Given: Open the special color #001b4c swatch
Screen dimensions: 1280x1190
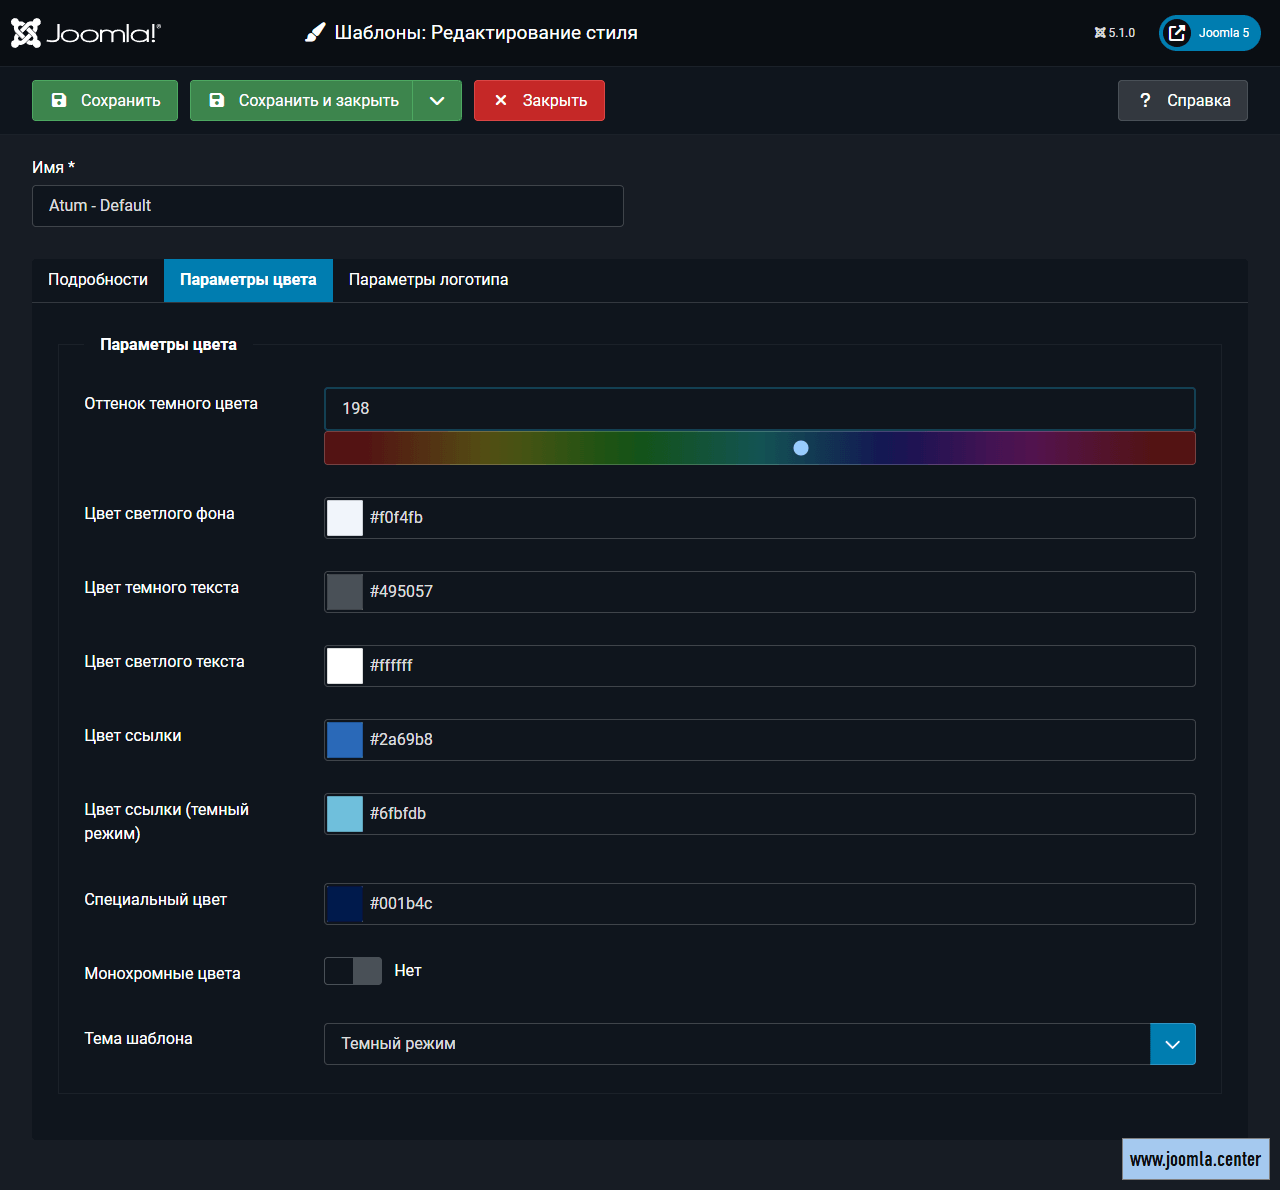Looking at the screenshot, I should click(x=345, y=904).
